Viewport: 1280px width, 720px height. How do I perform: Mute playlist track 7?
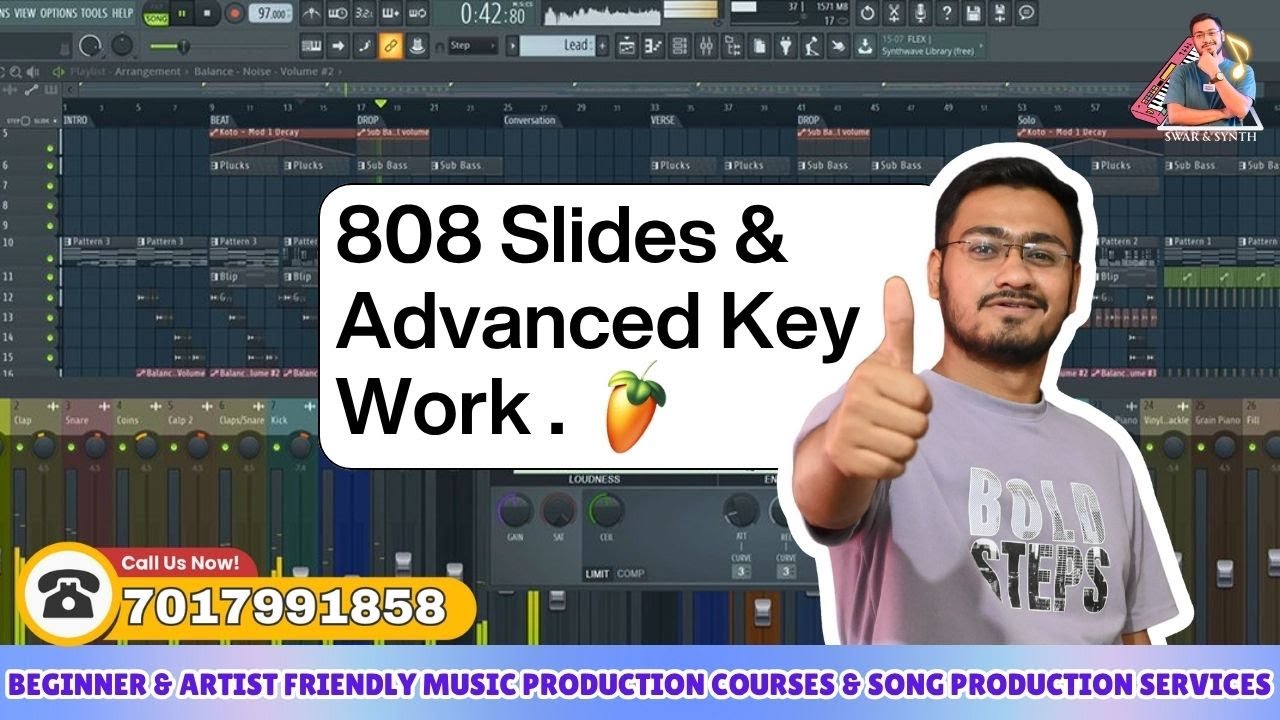[x=50, y=186]
